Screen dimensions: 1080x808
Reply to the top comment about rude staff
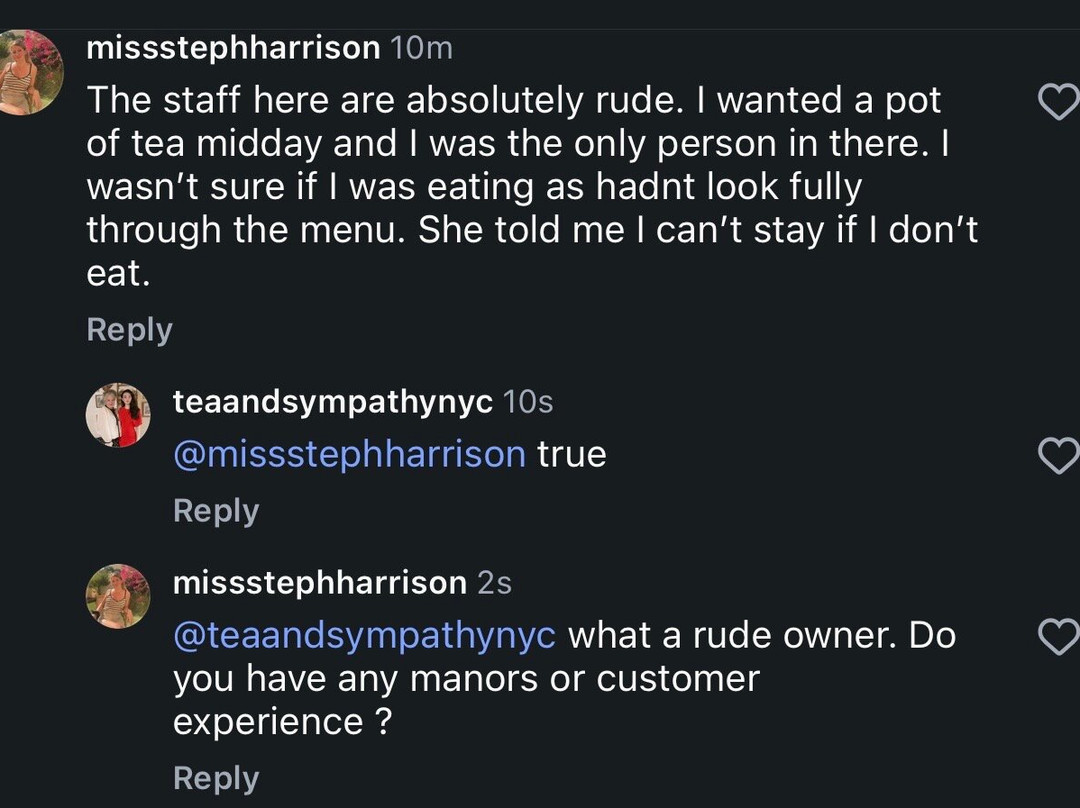tap(129, 330)
